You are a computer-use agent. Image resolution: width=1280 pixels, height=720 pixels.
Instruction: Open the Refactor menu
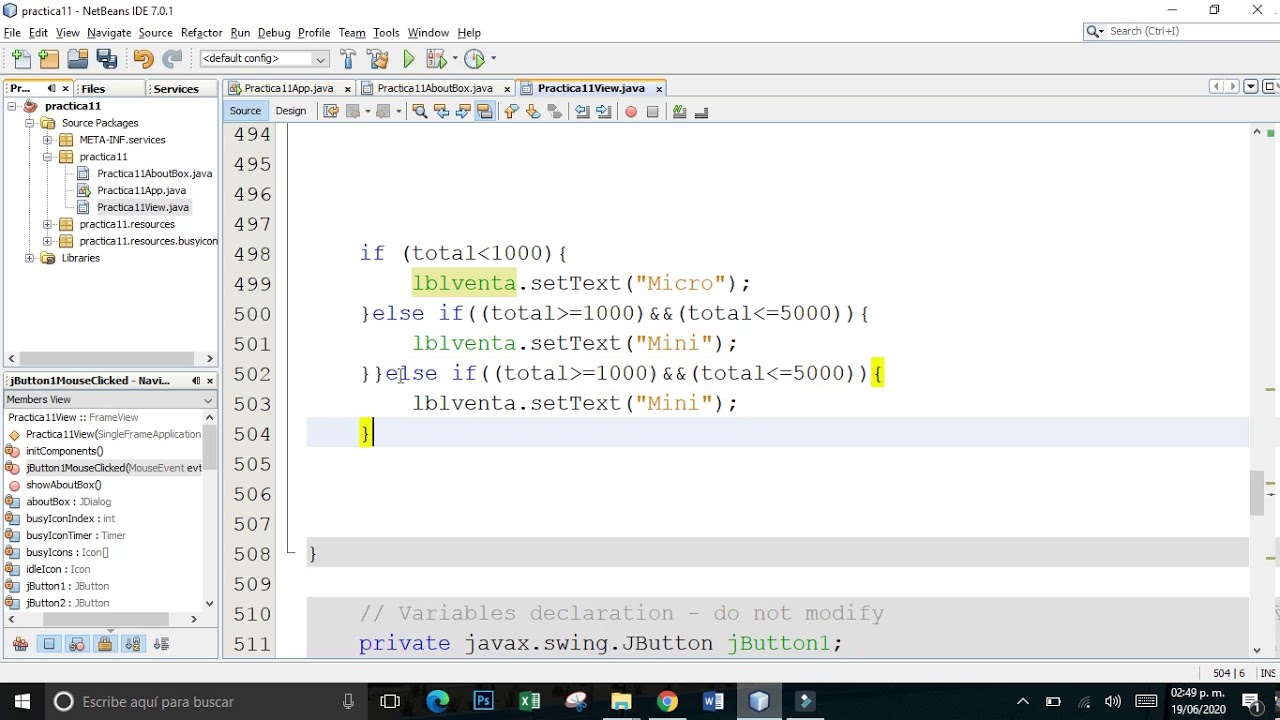click(201, 32)
